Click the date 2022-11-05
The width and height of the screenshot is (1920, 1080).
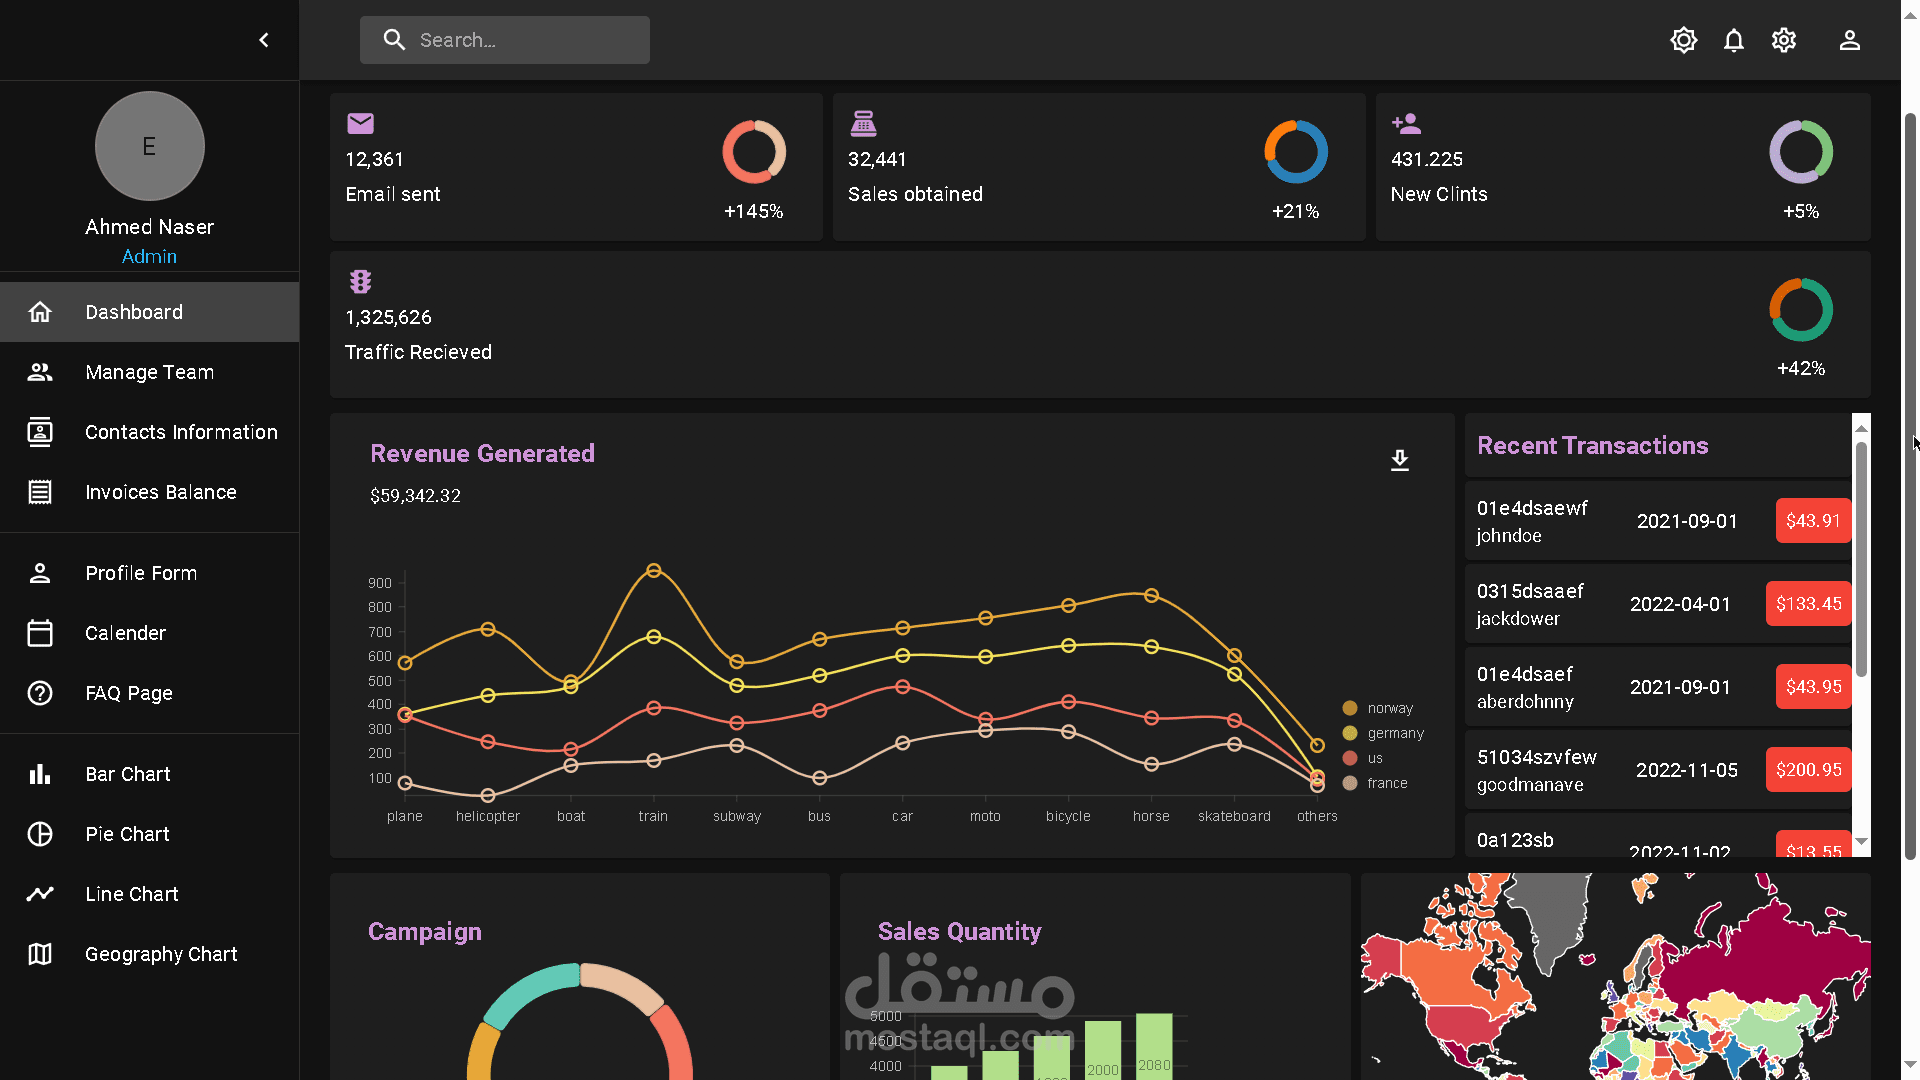coord(1687,770)
